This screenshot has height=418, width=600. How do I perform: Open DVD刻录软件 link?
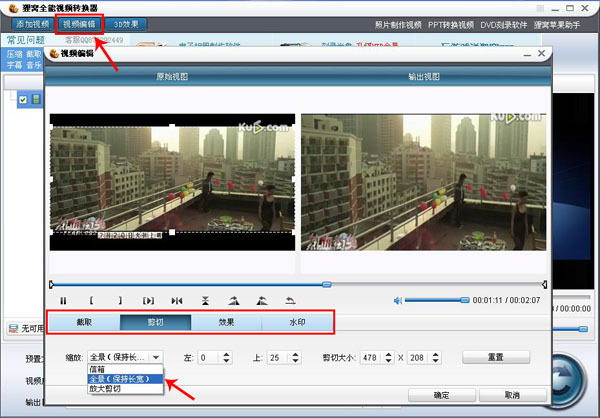pyautogui.click(x=504, y=25)
